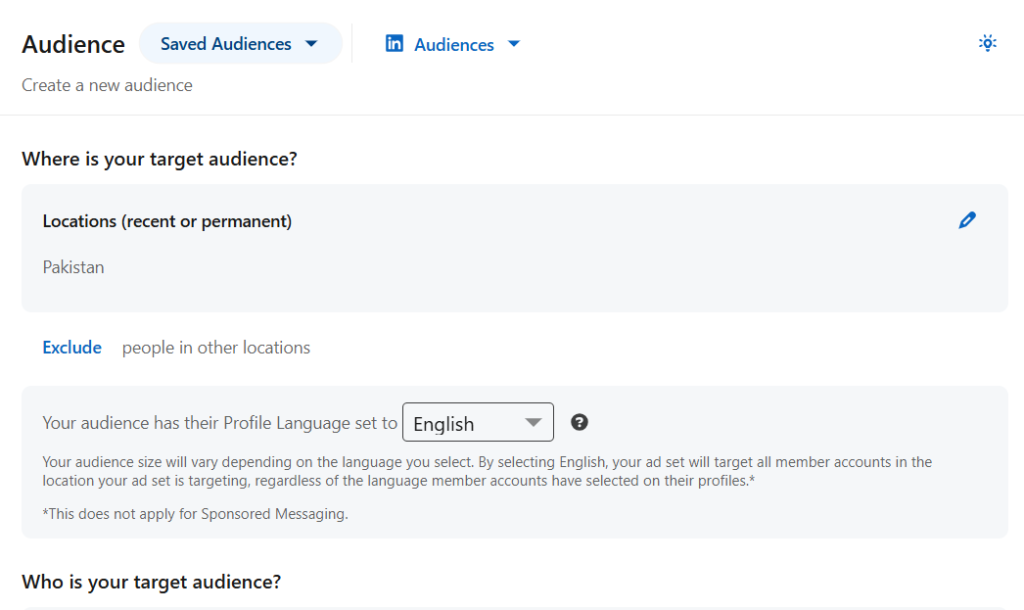
Task: Click the caret arrow next to Audiences
Action: click(514, 44)
